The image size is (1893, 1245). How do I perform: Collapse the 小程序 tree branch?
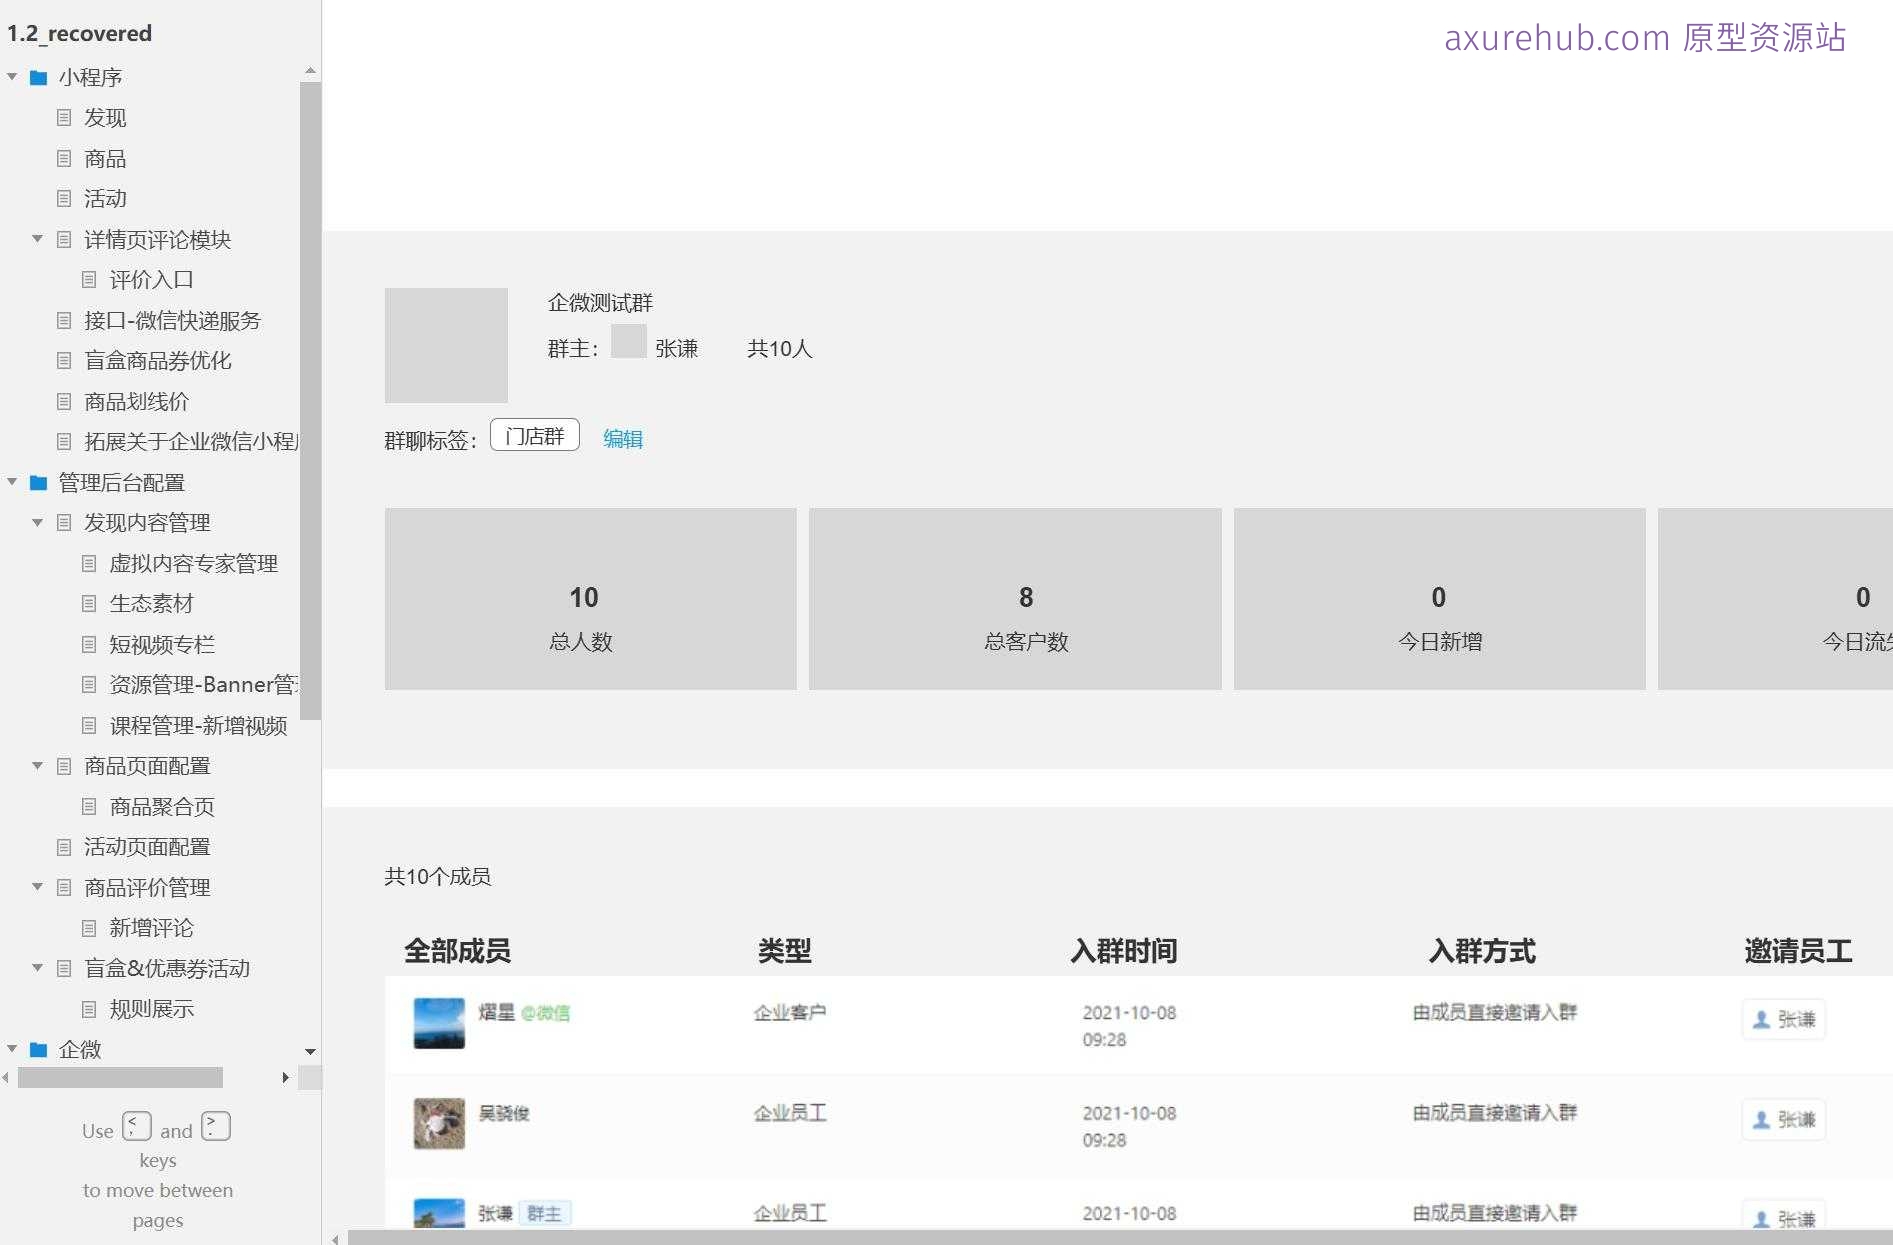(12, 77)
